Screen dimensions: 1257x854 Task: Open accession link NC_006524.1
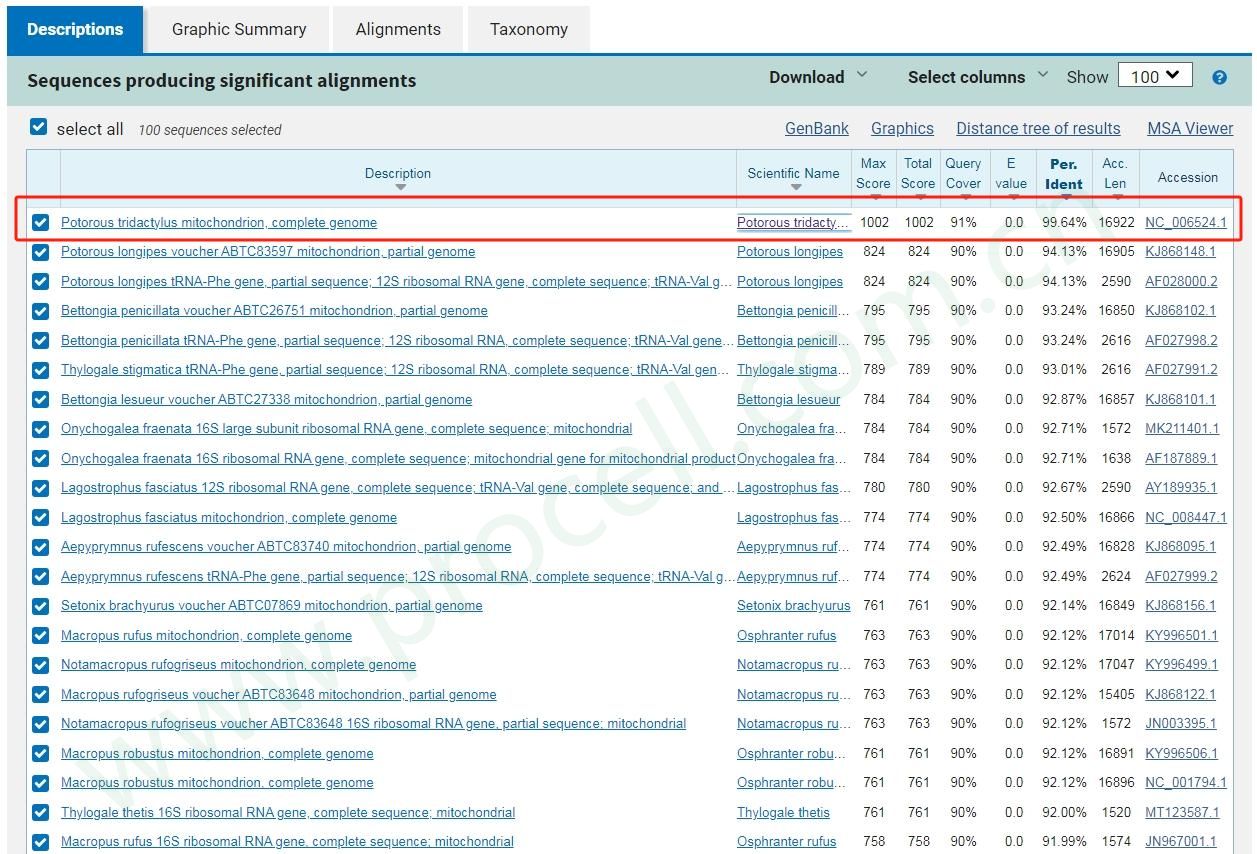tap(1186, 223)
